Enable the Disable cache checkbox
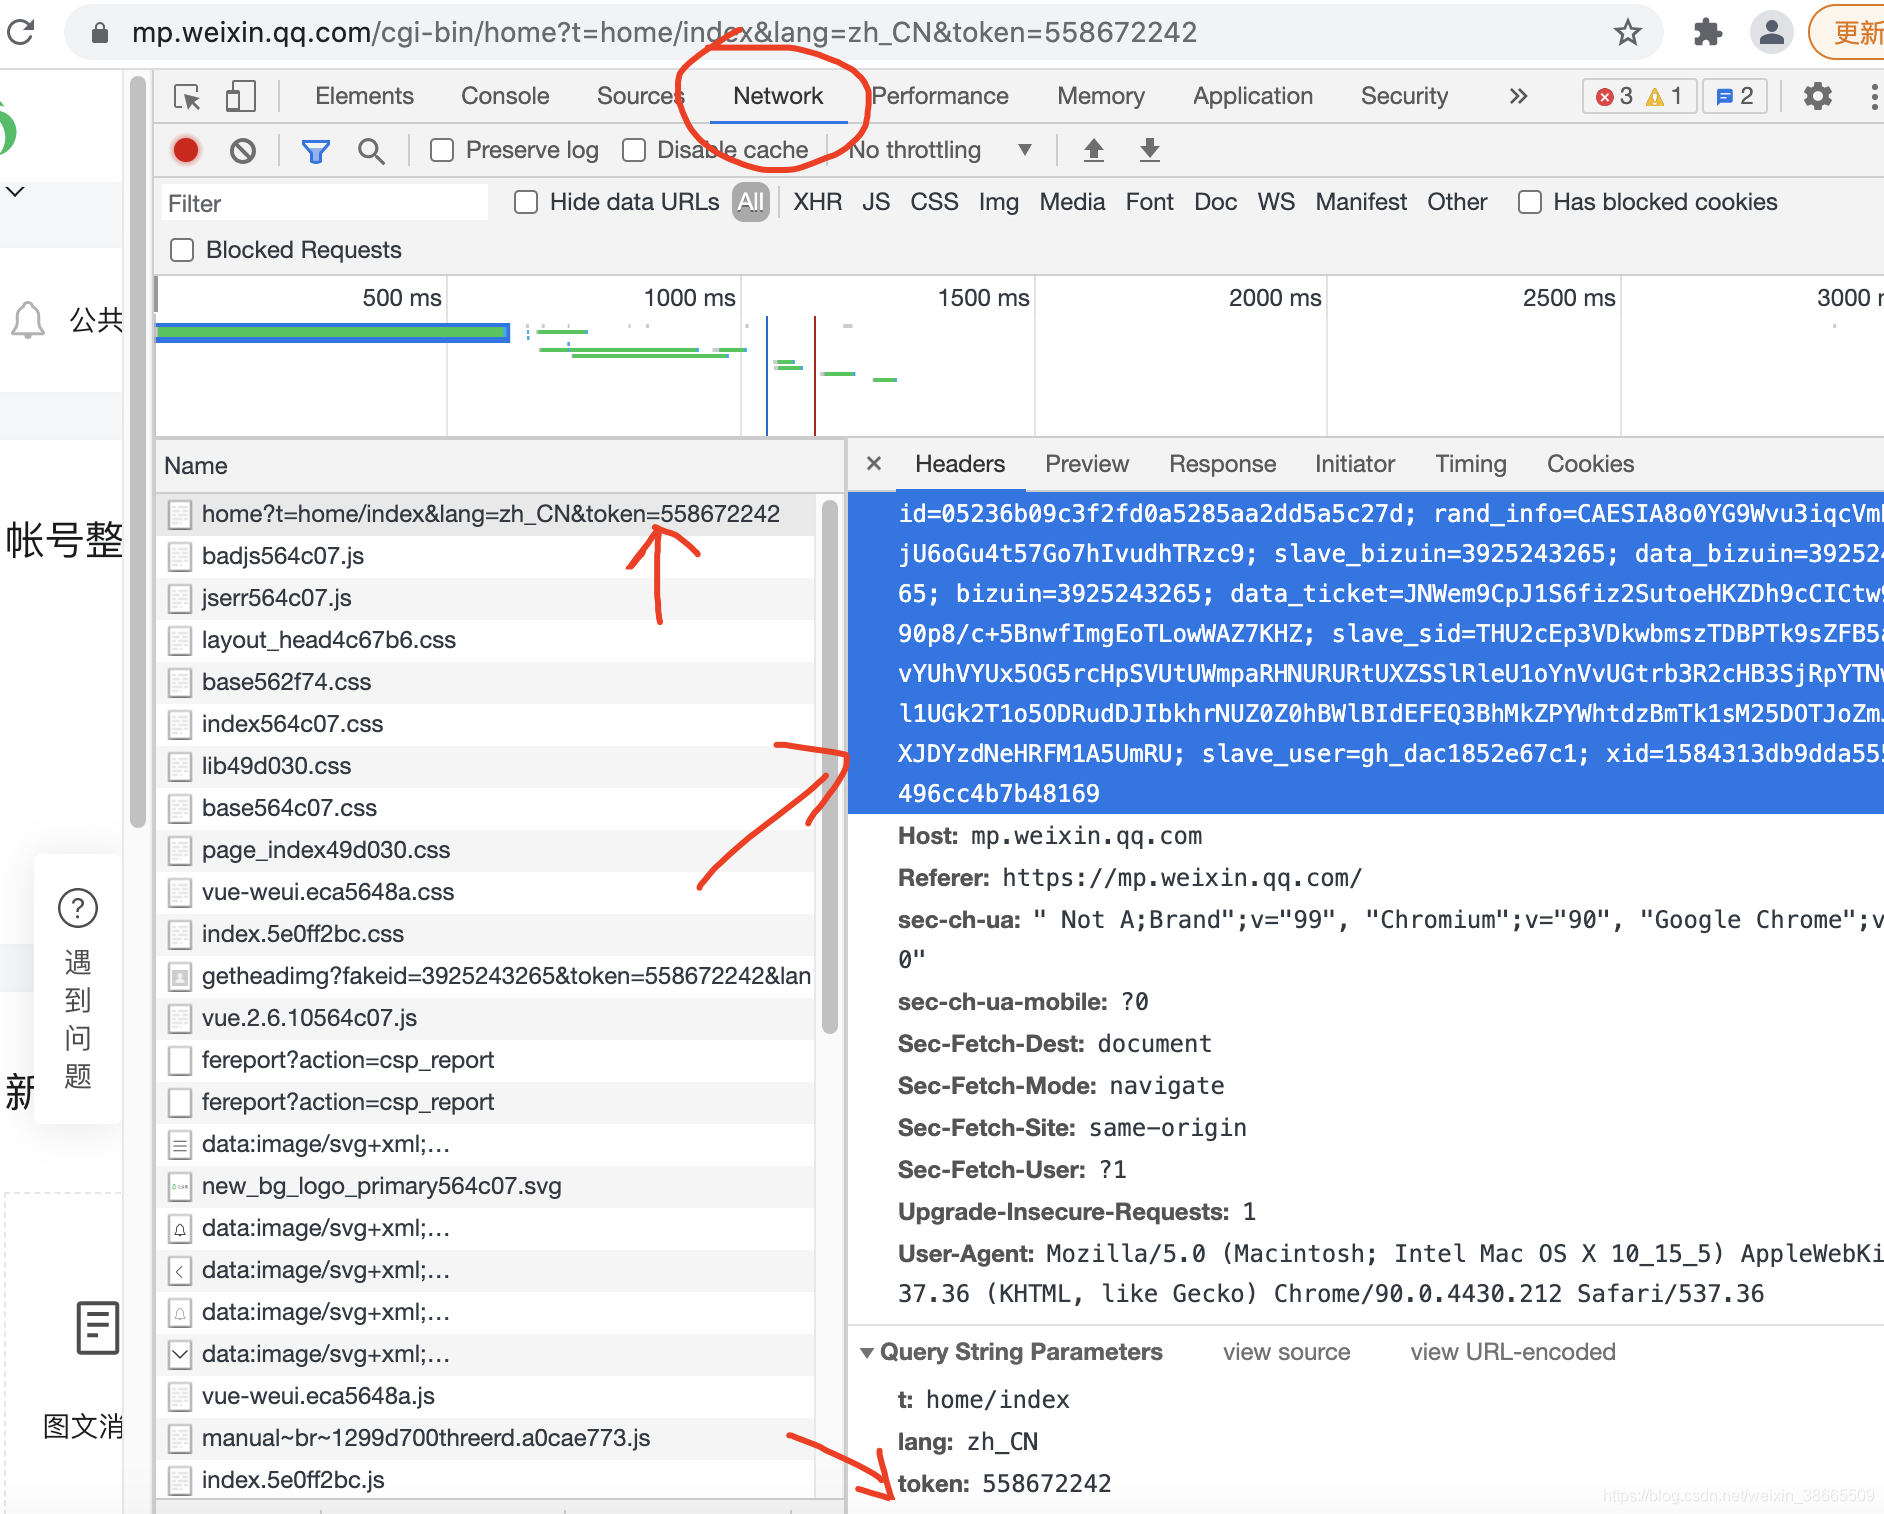 click(634, 150)
